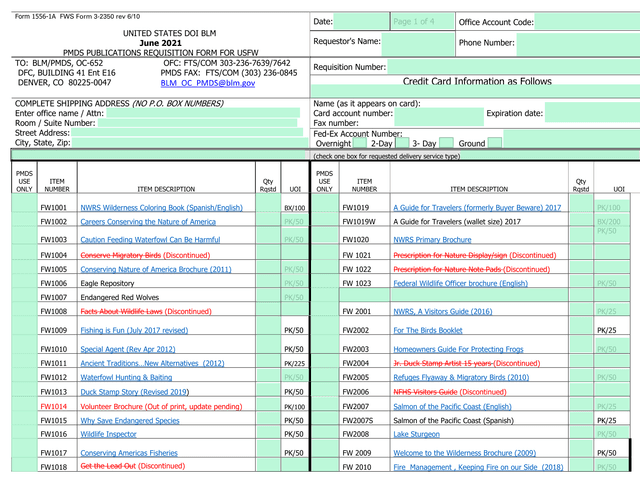Viewport: 640px width, 495px height.
Task: Check the 2-Day delivery box
Action: point(402,143)
